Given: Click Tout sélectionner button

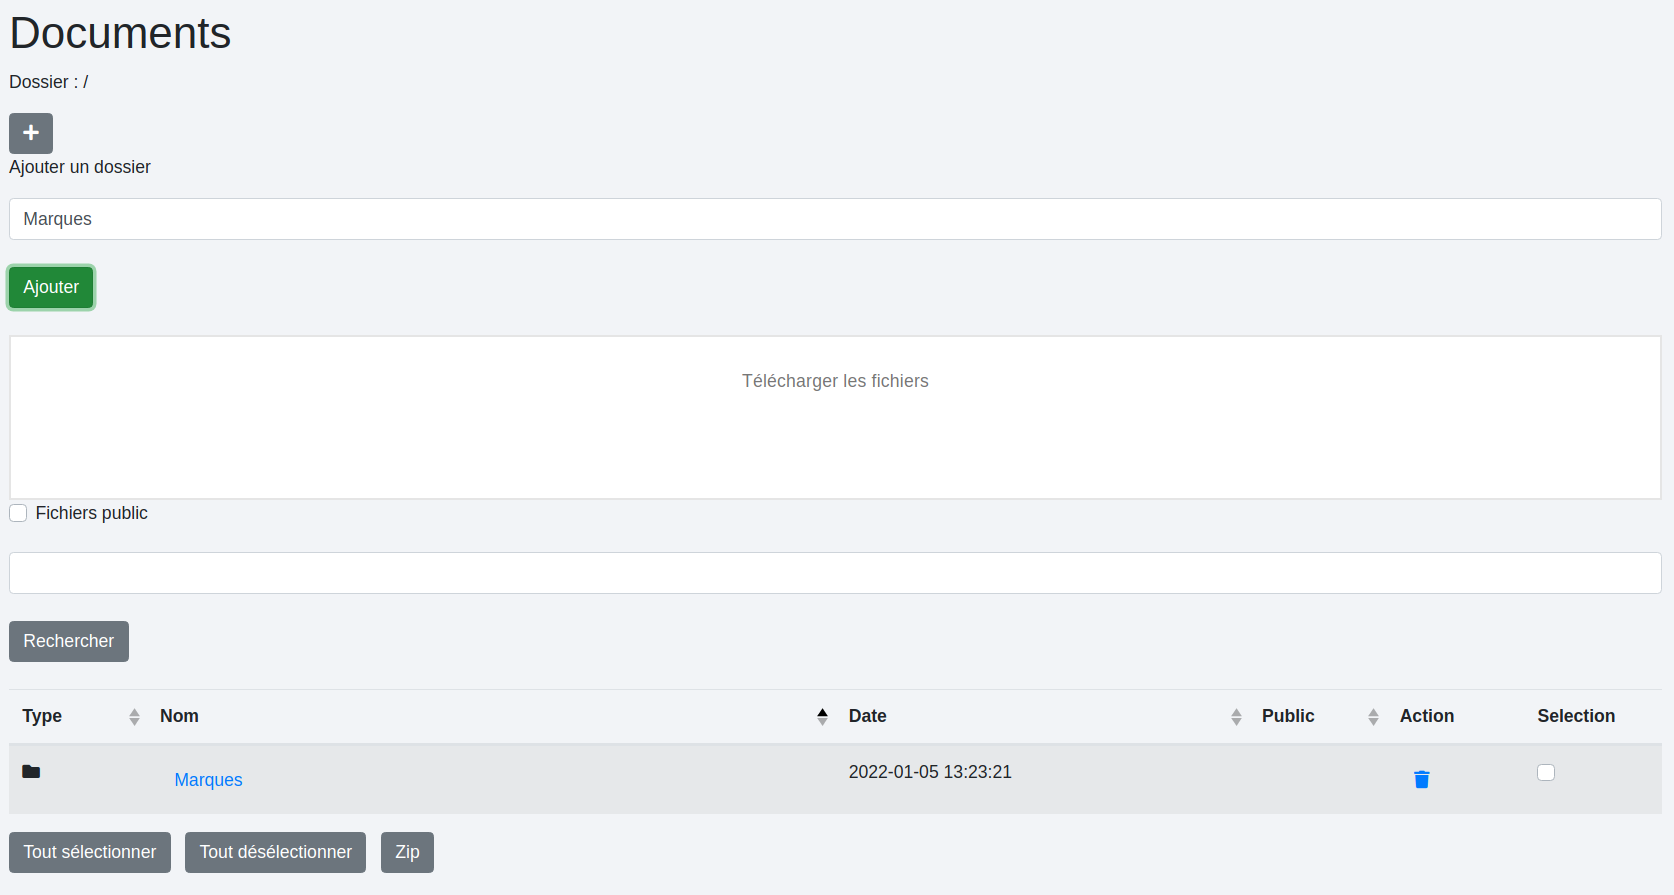Looking at the screenshot, I should click(x=90, y=852).
